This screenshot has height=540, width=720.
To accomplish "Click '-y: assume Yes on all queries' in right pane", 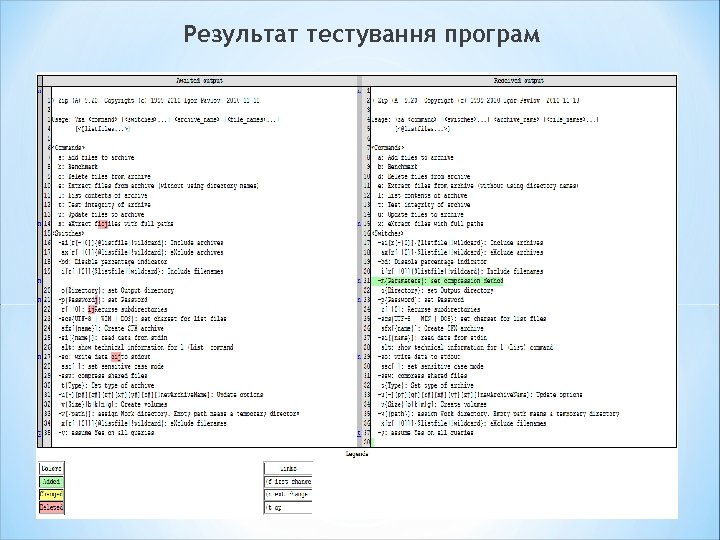I will pos(426,433).
